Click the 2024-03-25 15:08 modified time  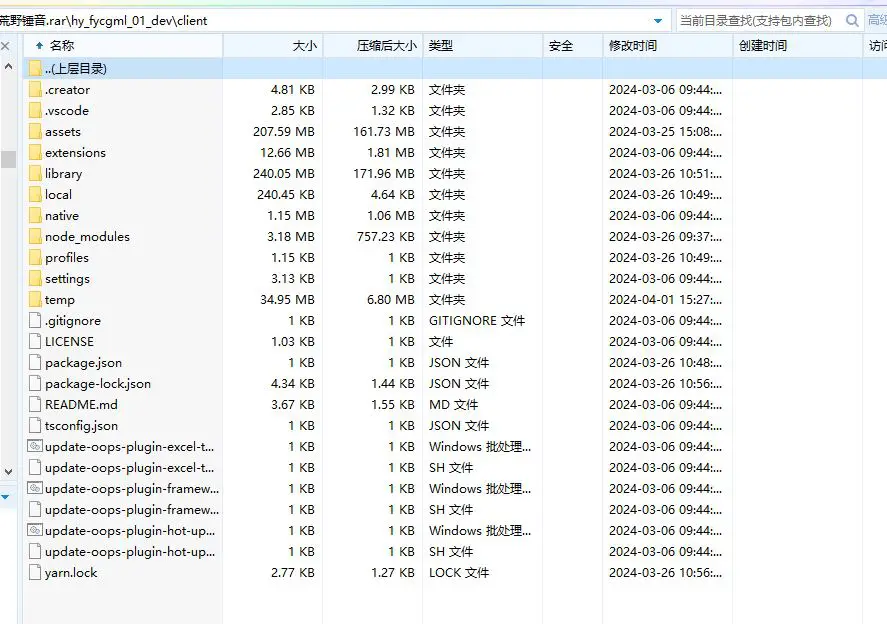665,132
